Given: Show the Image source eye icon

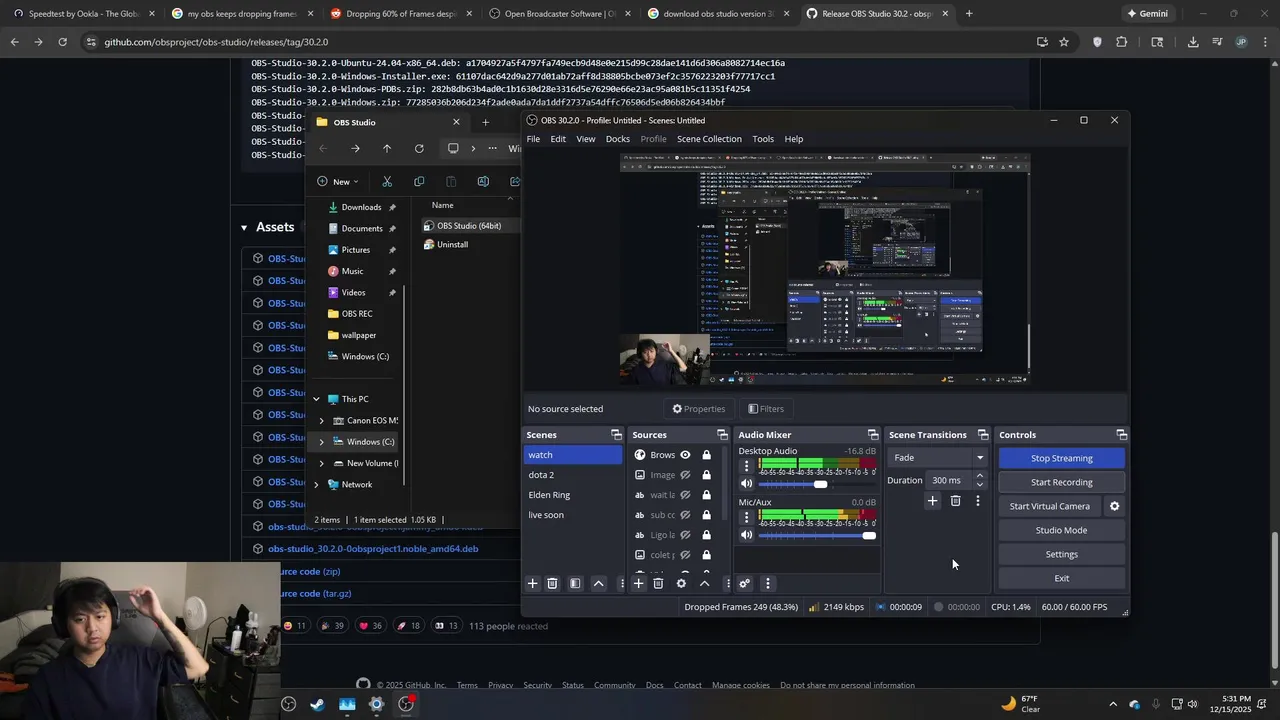Looking at the screenshot, I should click(685, 475).
